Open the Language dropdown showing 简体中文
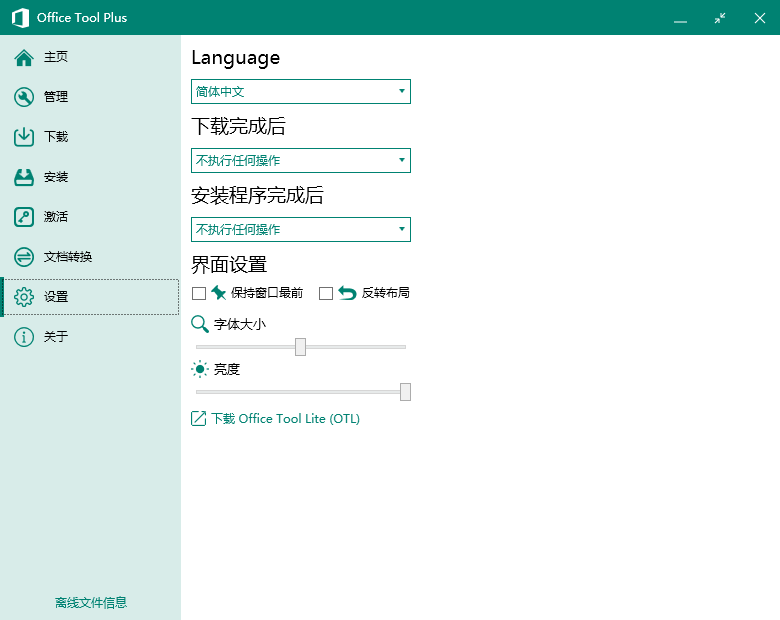The width and height of the screenshot is (780, 620). point(300,92)
